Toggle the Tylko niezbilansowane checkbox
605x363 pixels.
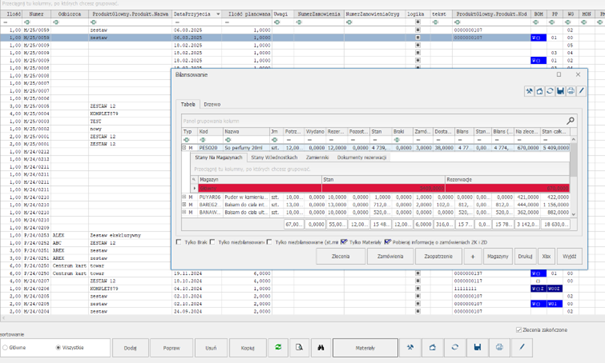(212, 242)
